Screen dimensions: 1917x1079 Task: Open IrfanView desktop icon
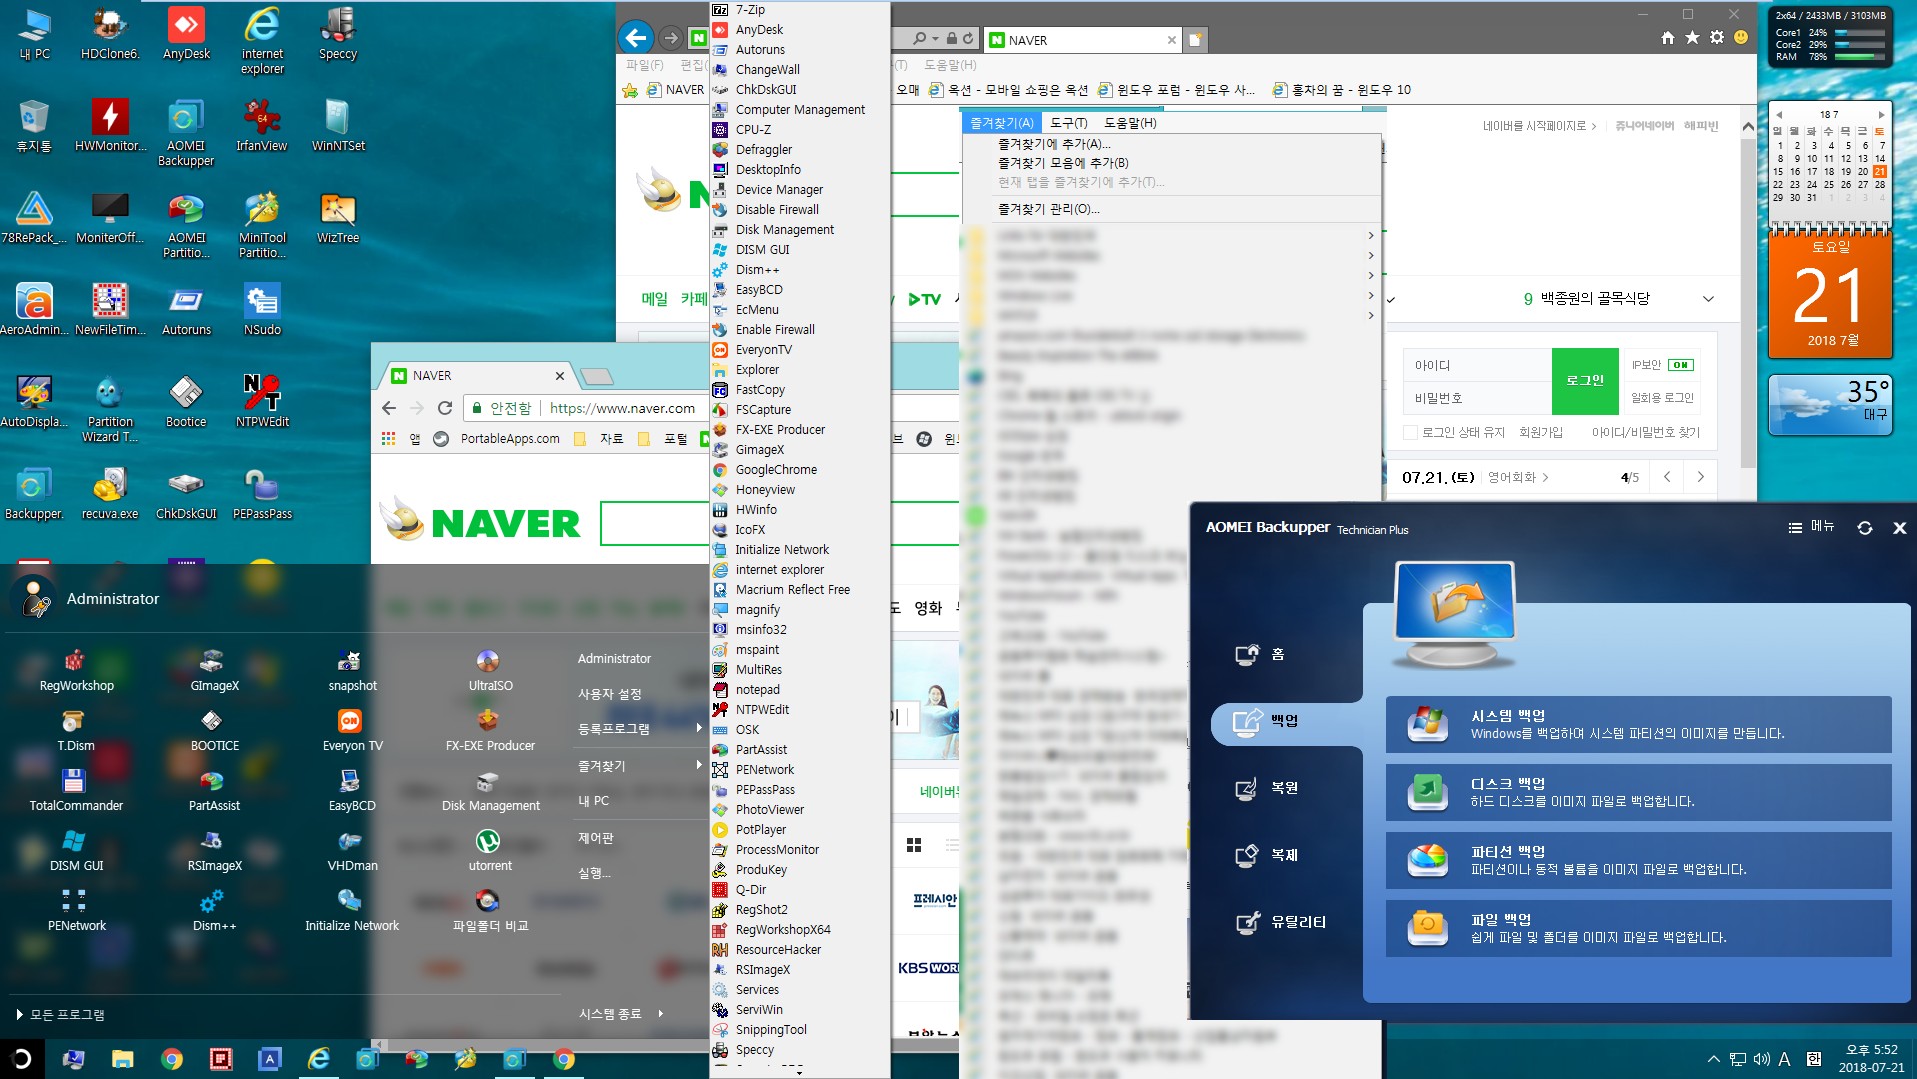(x=262, y=125)
